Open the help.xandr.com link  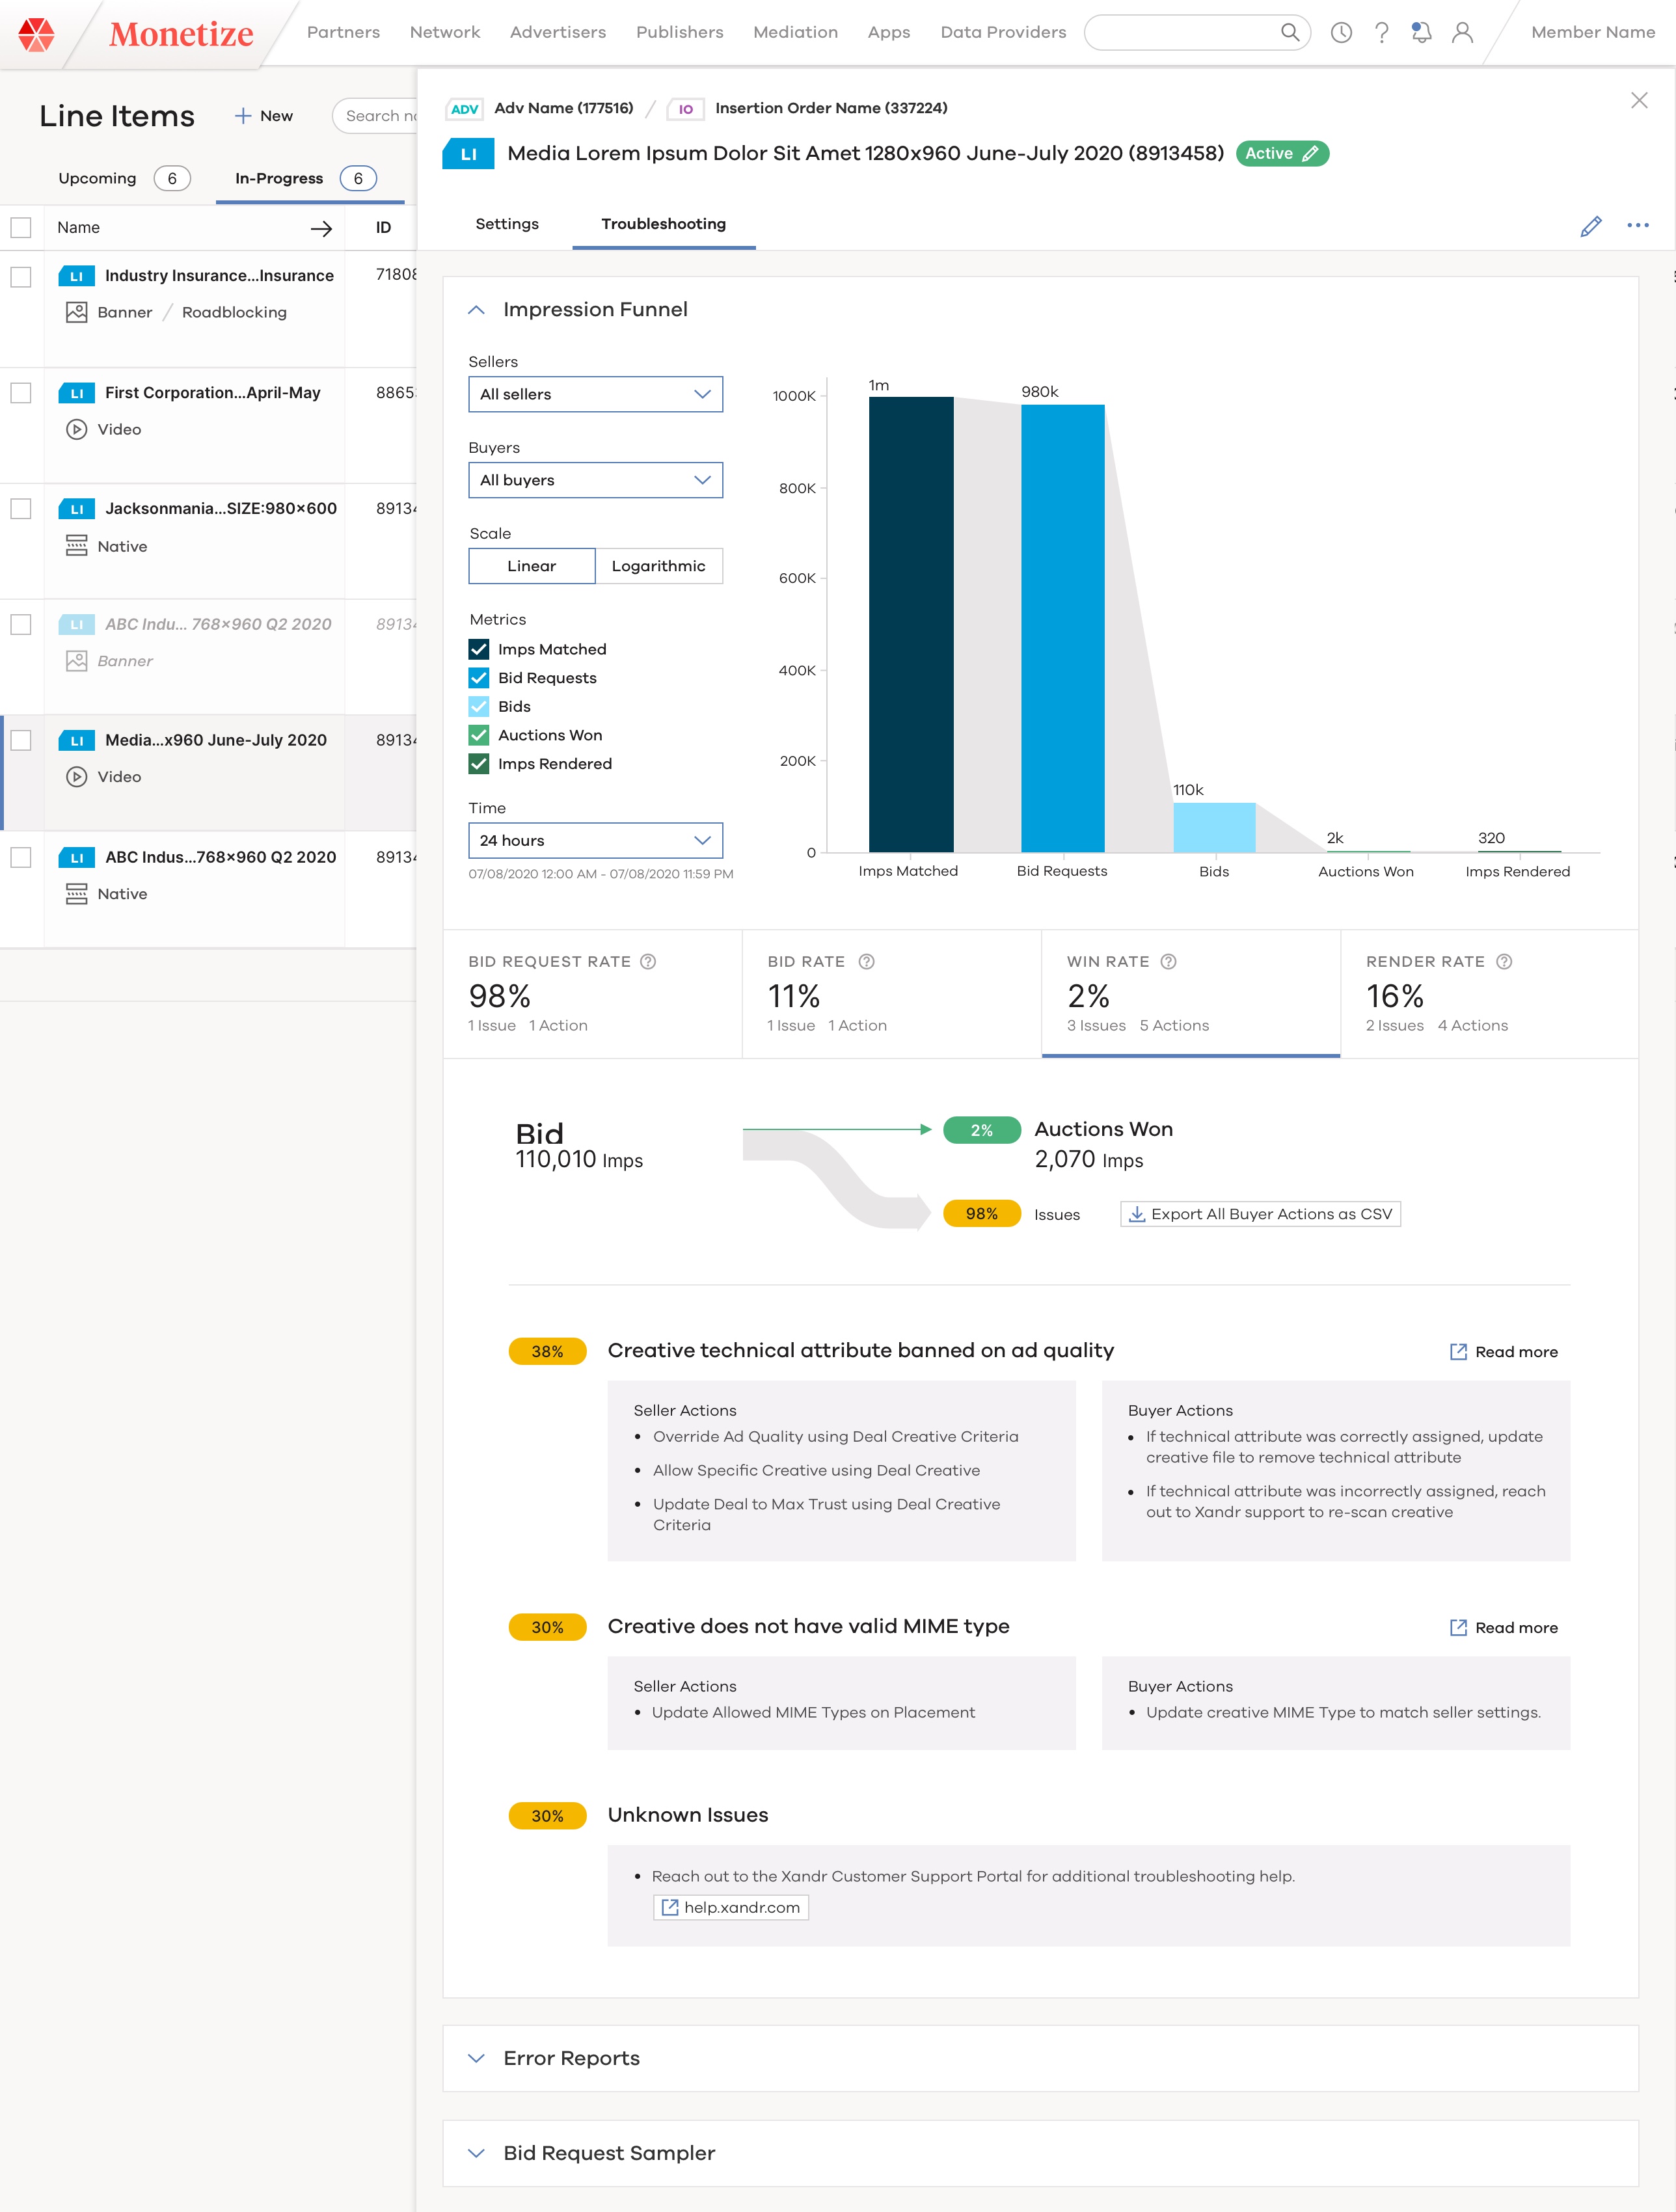point(731,1907)
